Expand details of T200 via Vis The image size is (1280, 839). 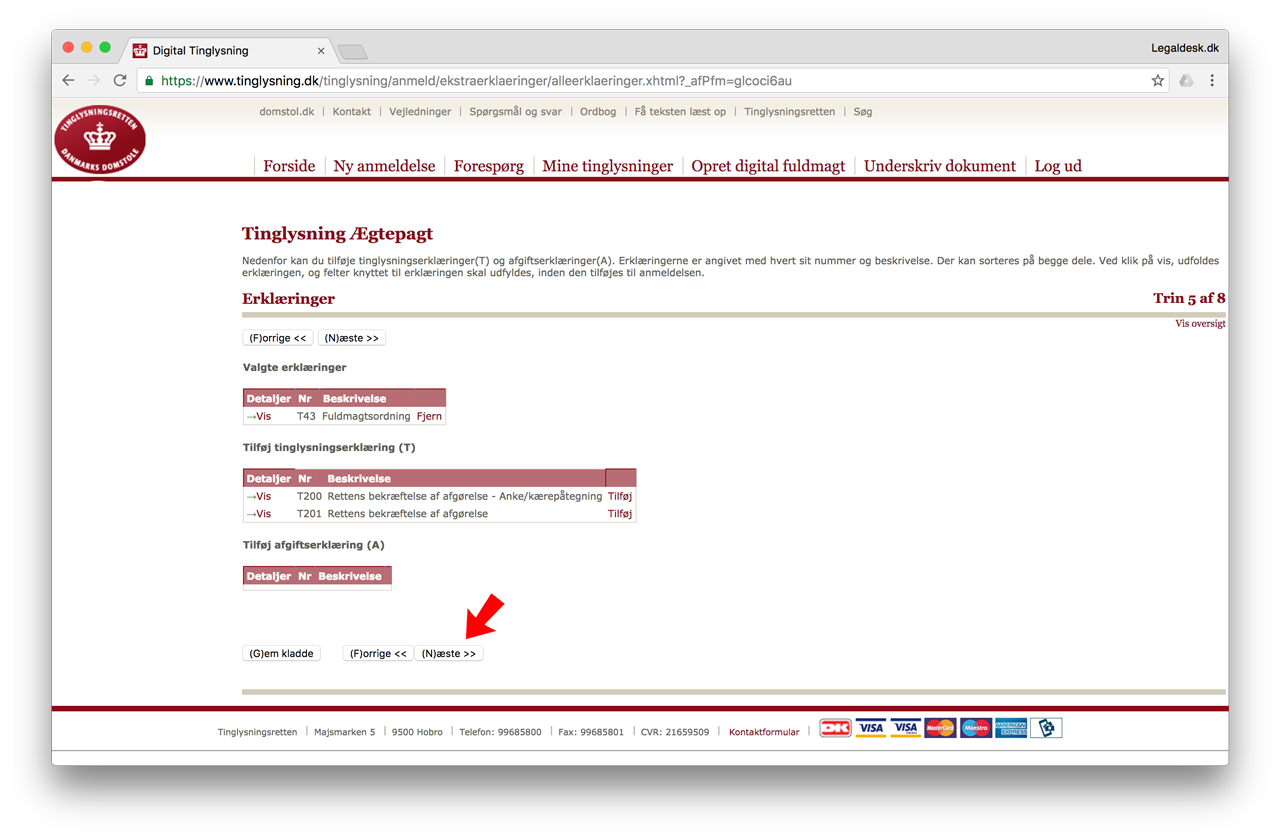tap(259, 496)
